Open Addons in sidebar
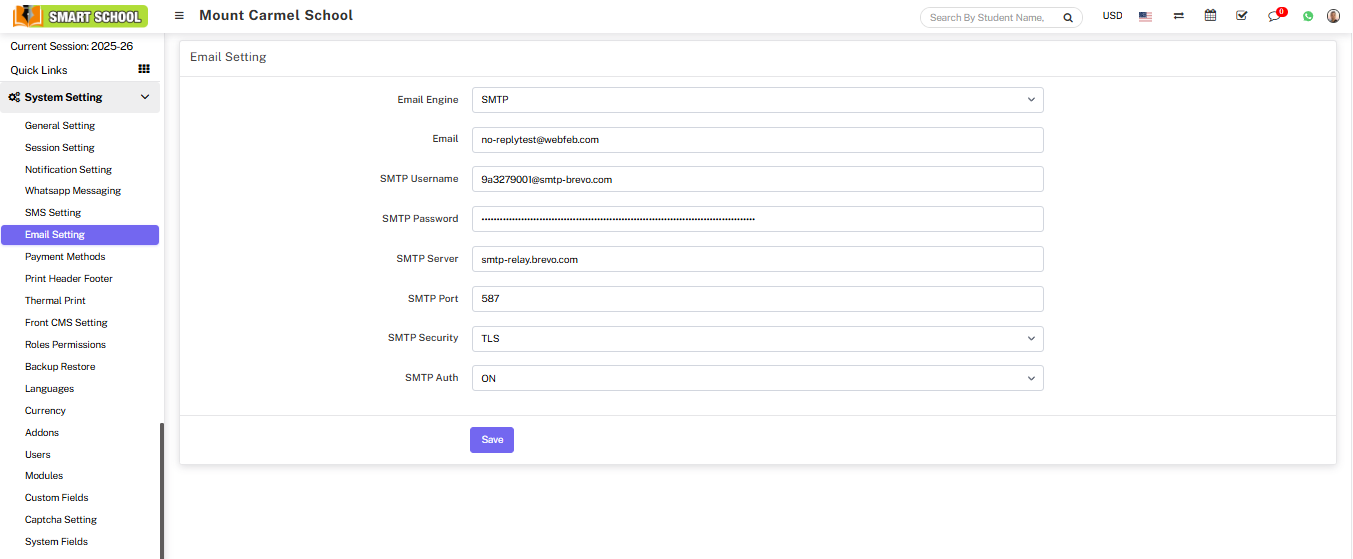 pyautogui.click(x=42, y=433)
